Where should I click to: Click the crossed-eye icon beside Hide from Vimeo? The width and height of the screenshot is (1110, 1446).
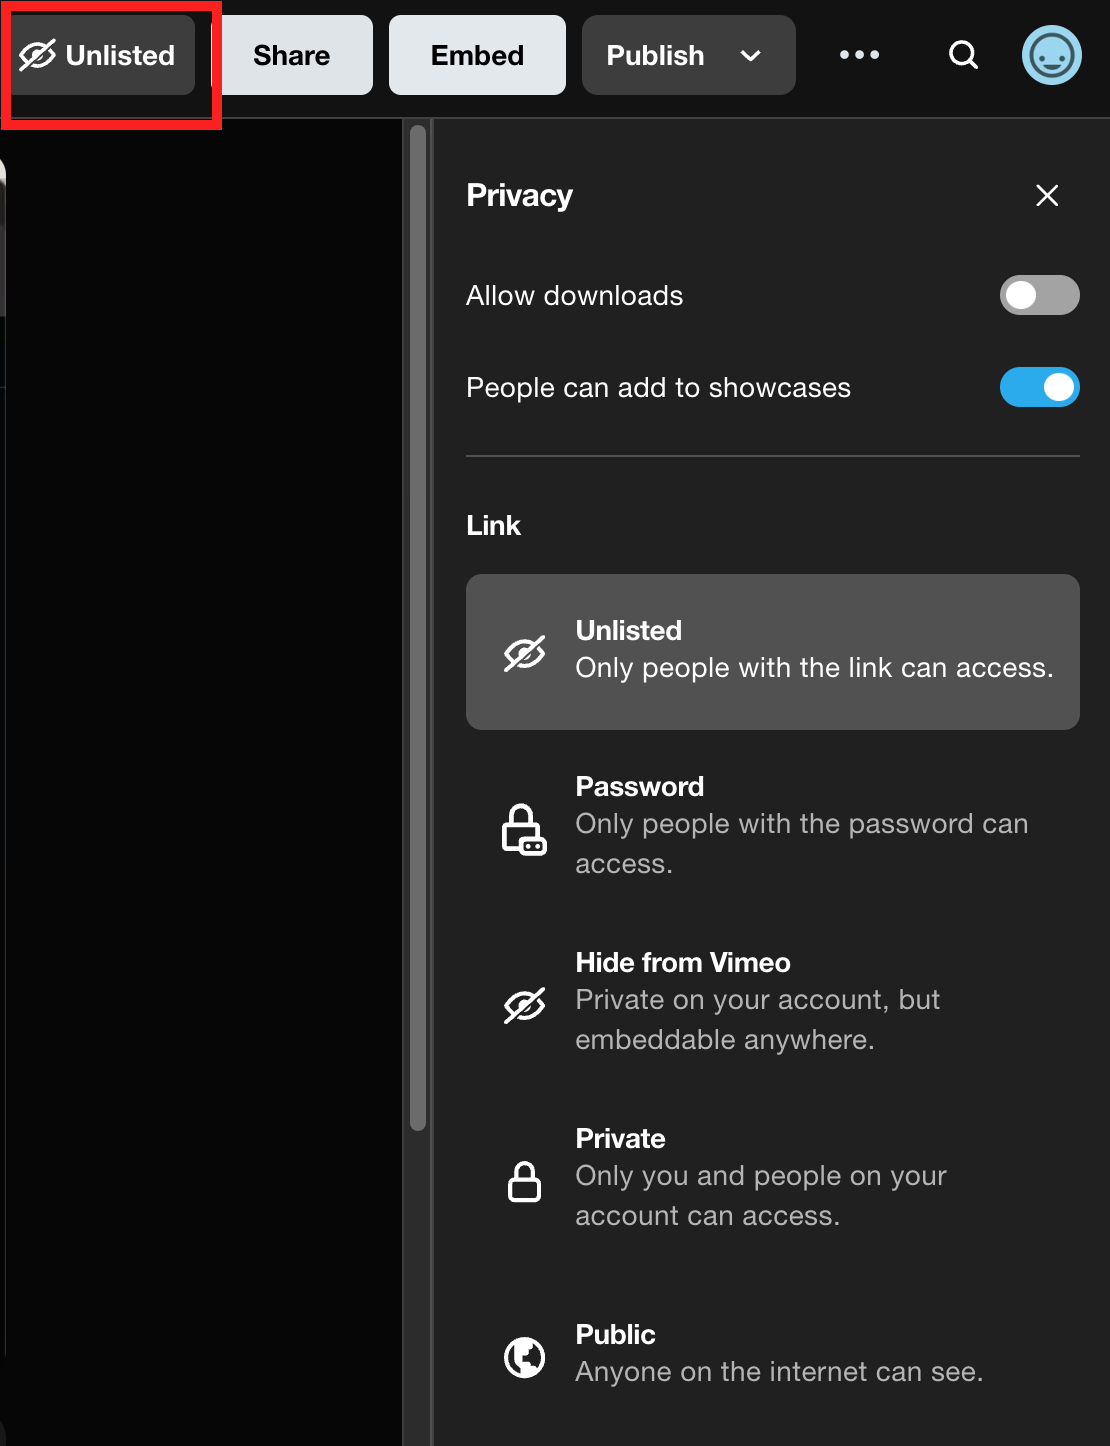click(524, 1005)
